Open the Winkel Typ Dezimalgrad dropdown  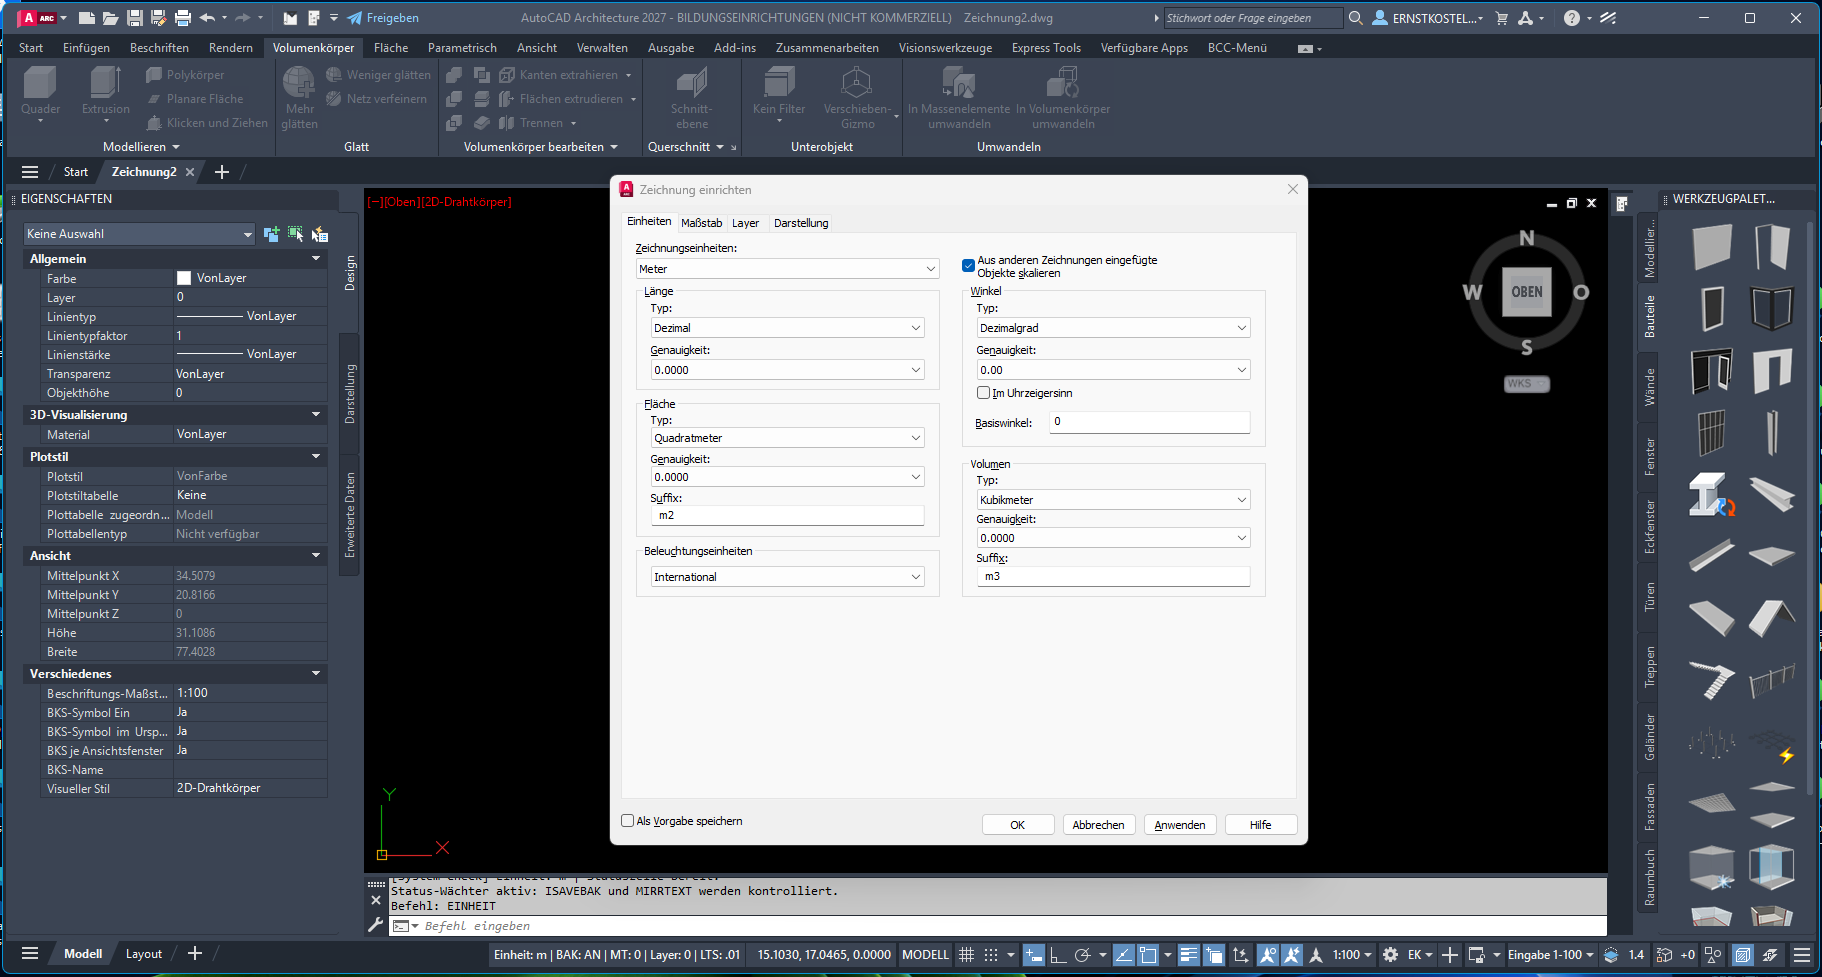(1113, 328)
